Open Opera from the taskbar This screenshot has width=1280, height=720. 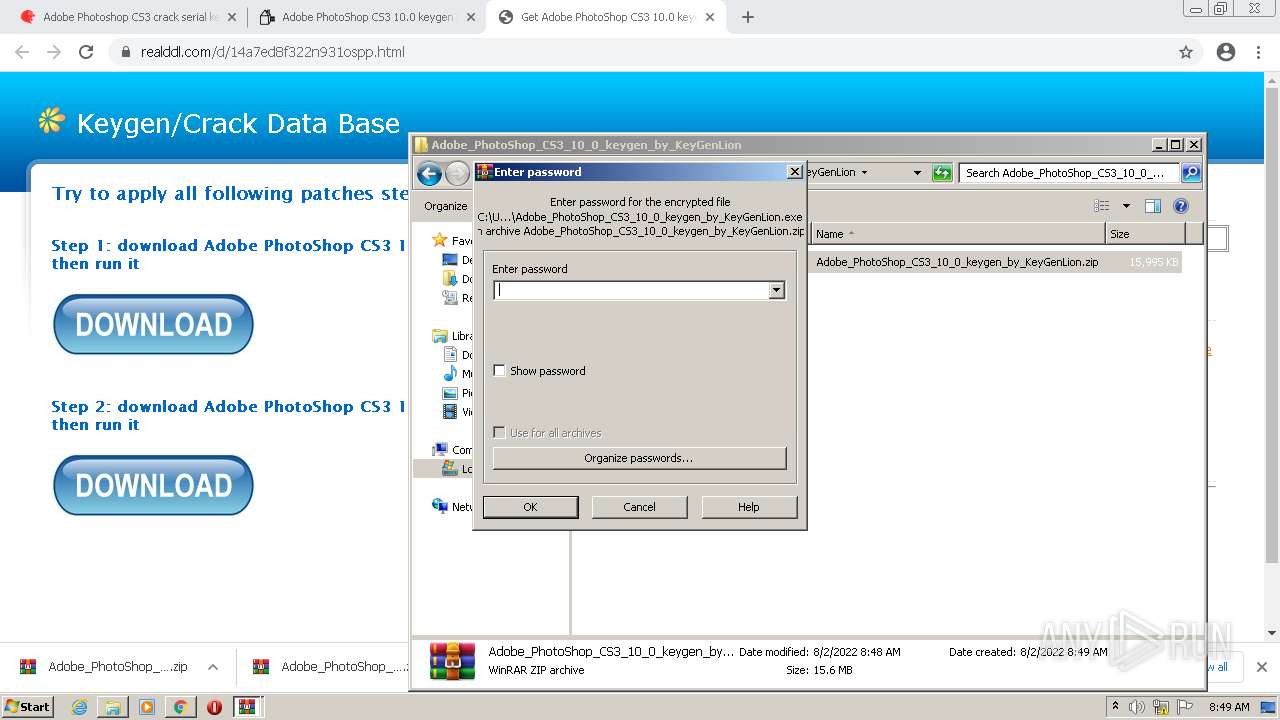click(x=214, y=707)
